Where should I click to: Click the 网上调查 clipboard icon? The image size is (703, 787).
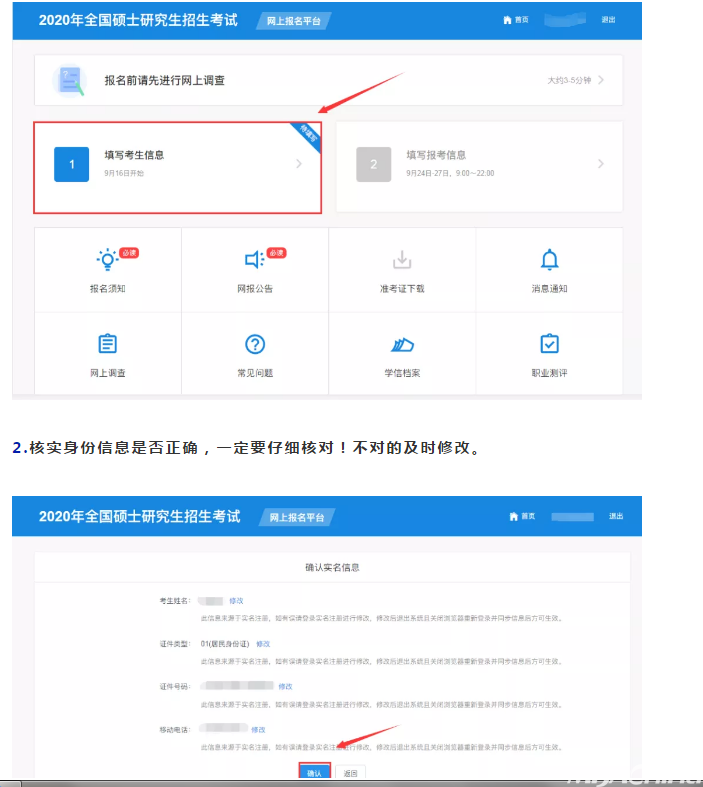click(107, 344)
